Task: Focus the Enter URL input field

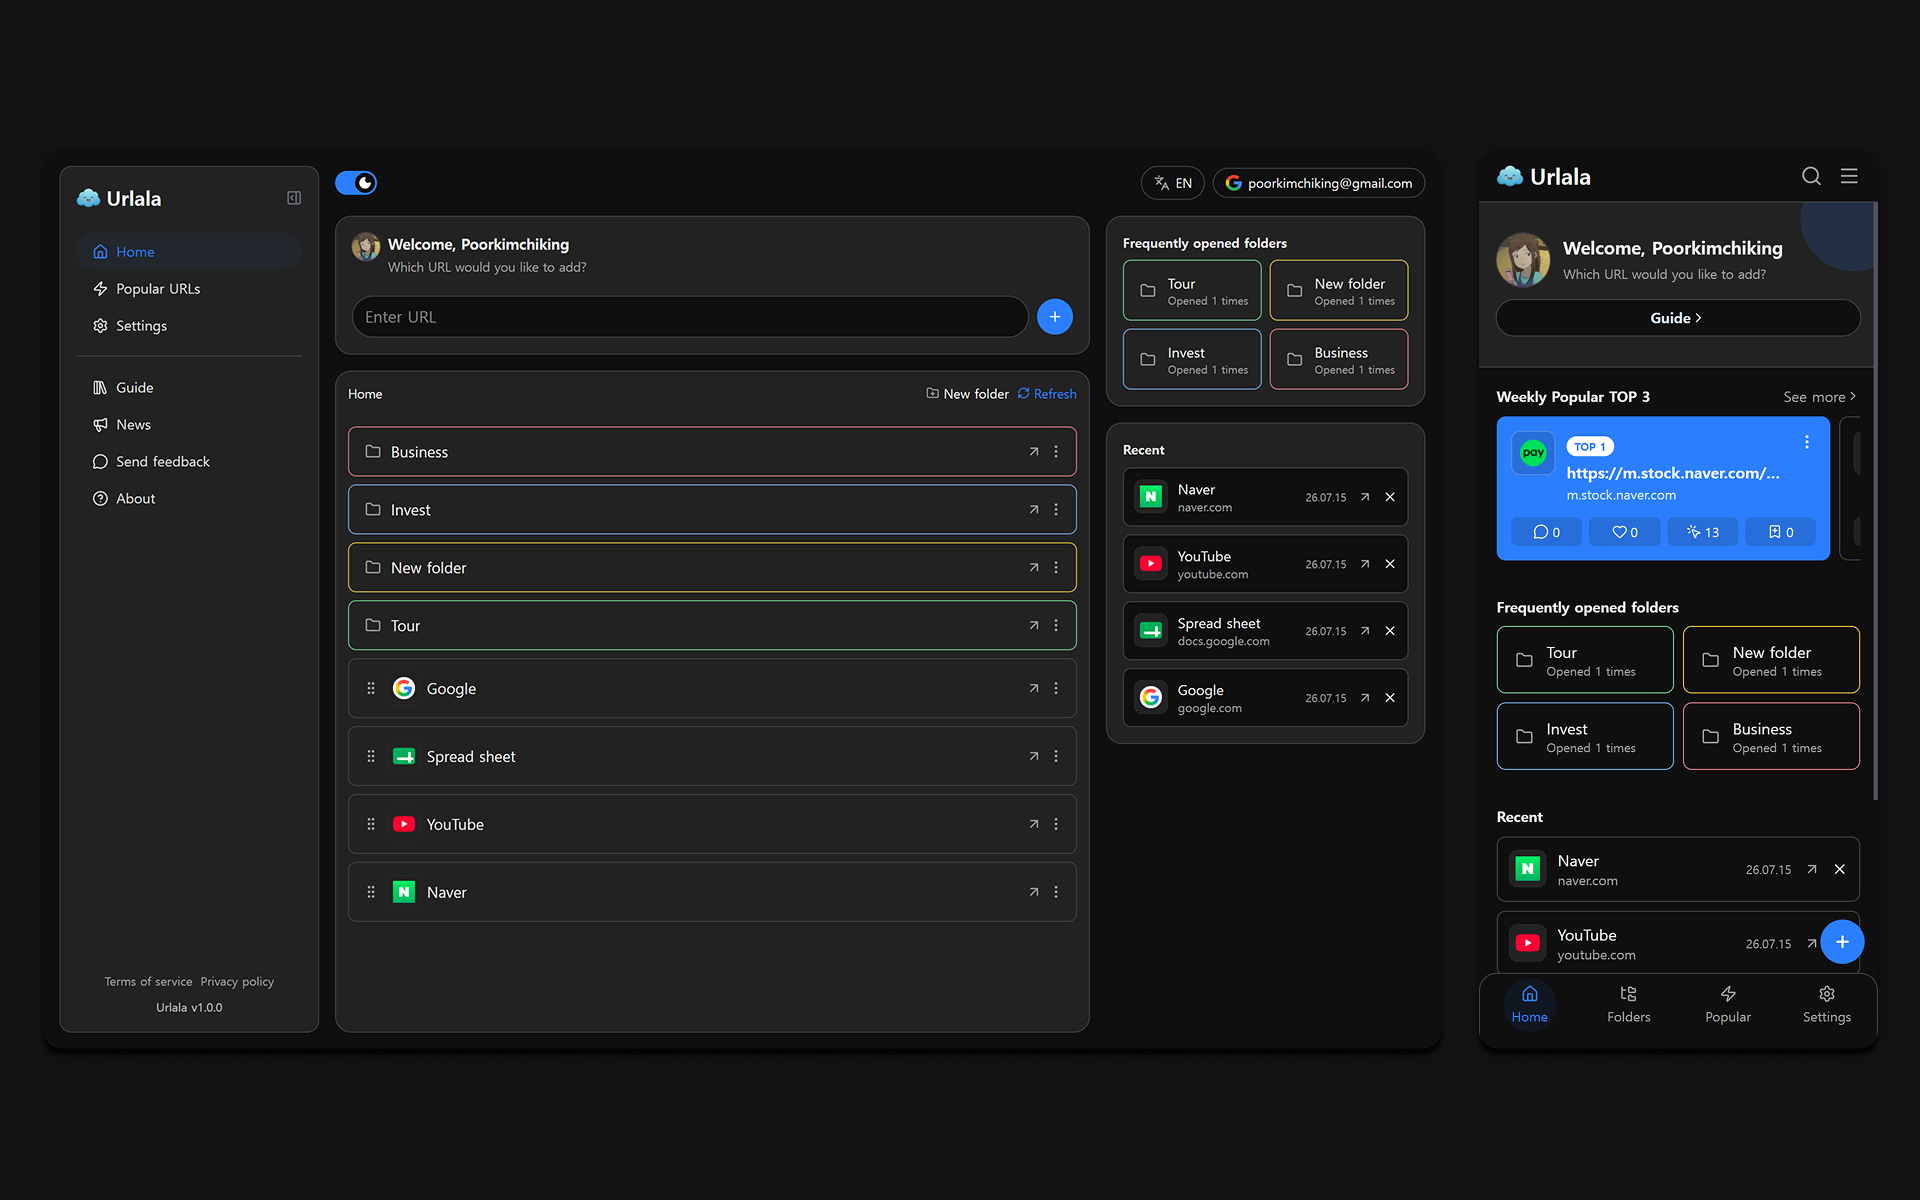Action: (690, 317)
